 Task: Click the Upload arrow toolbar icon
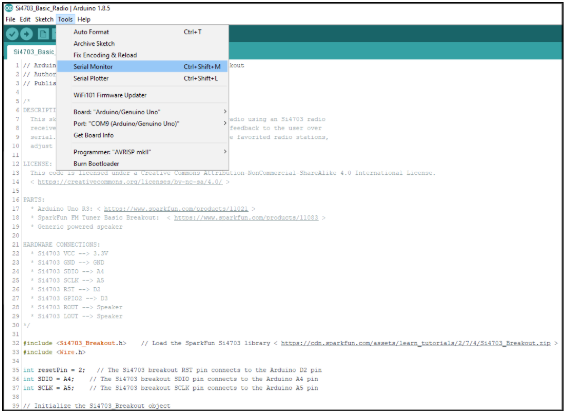pyautogui.click(x=26, y=34)
